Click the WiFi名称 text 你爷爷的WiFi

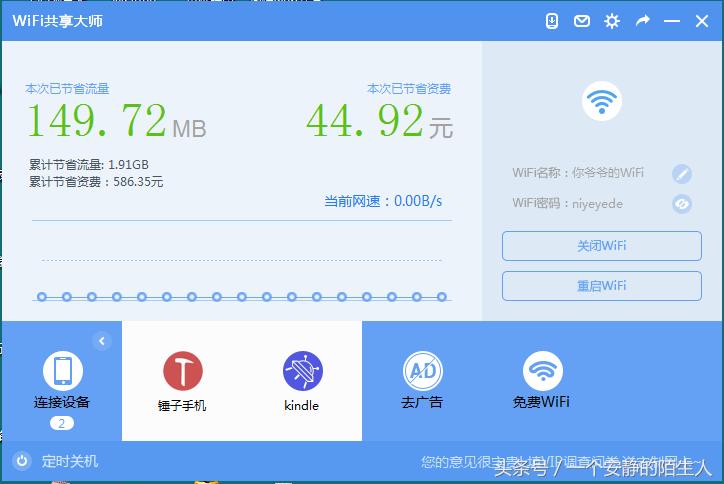[608, 173]
